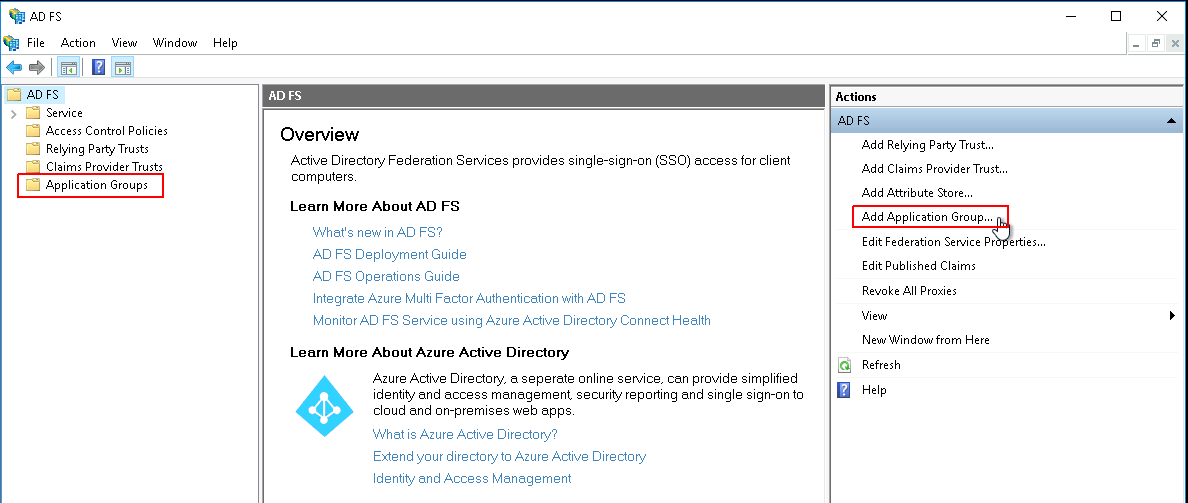Click the green Refresh icon in Actions
The height and width of the screenshot is (503, 1188).
pyautogui.click(x=844, y=365)
